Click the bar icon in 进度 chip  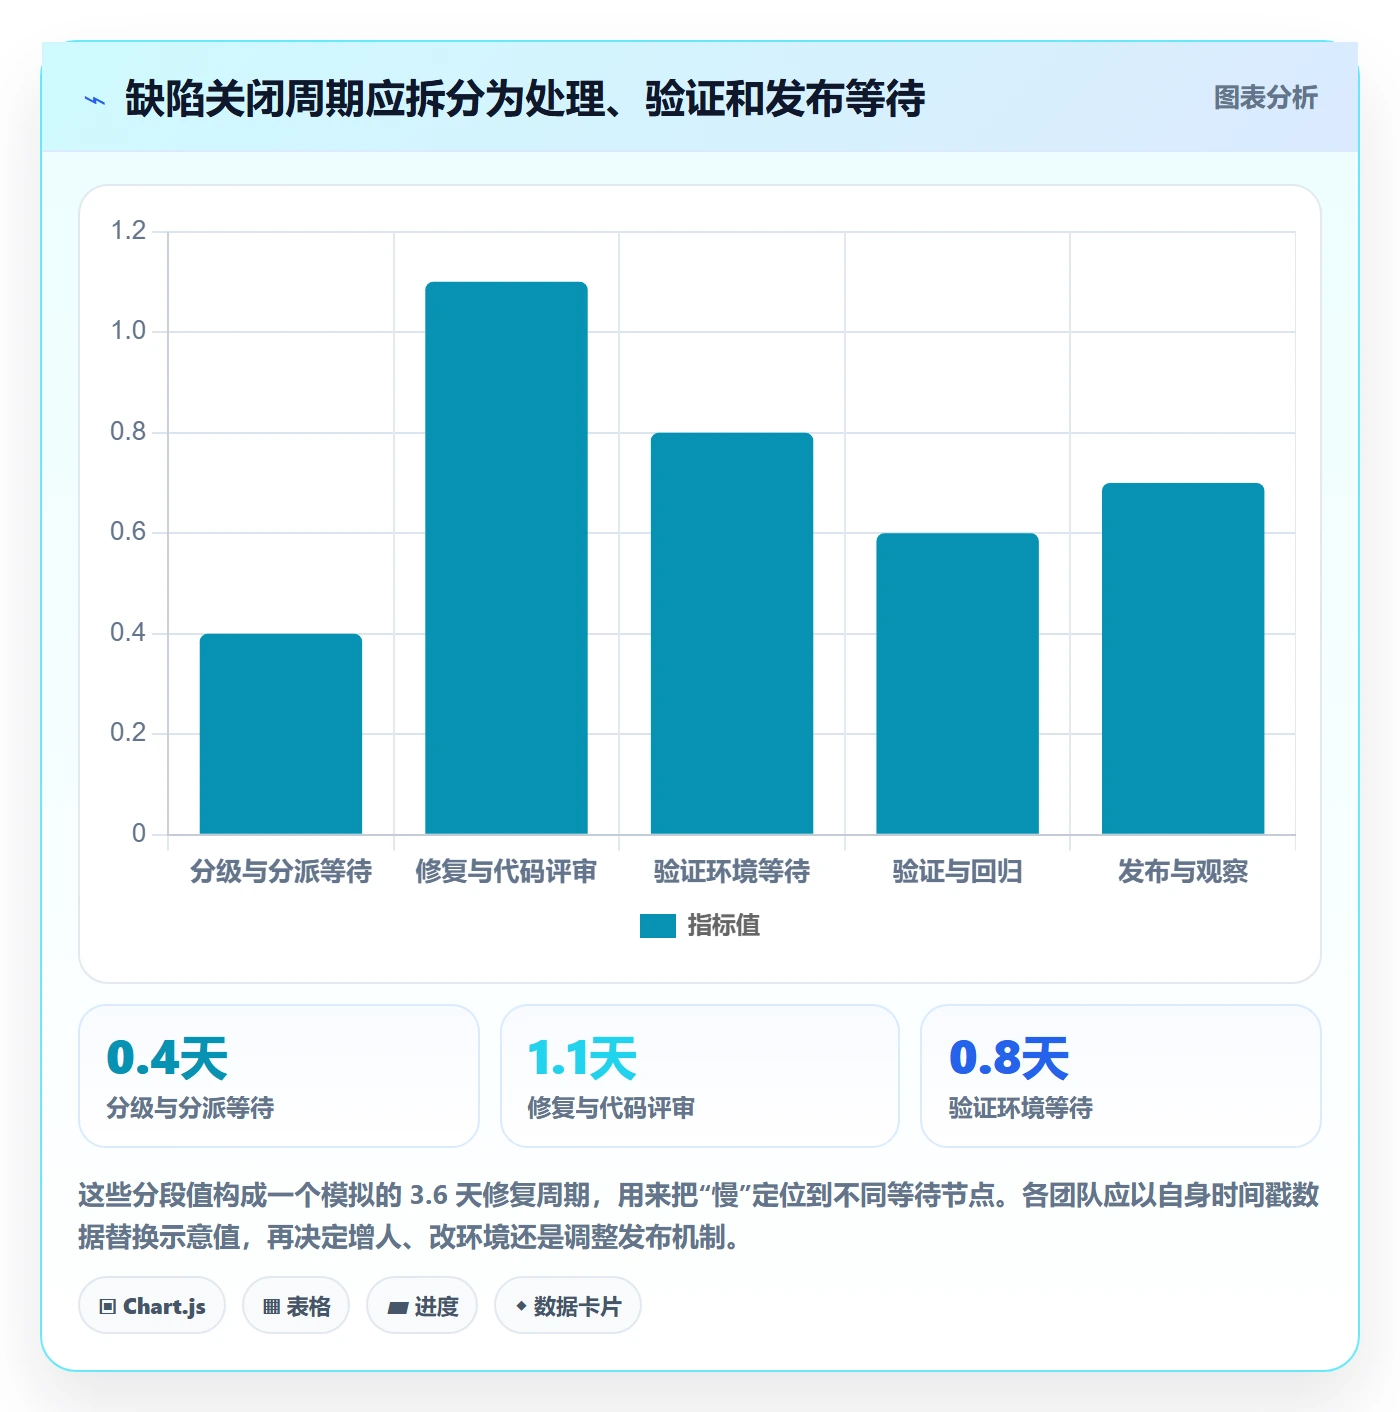398,1307
